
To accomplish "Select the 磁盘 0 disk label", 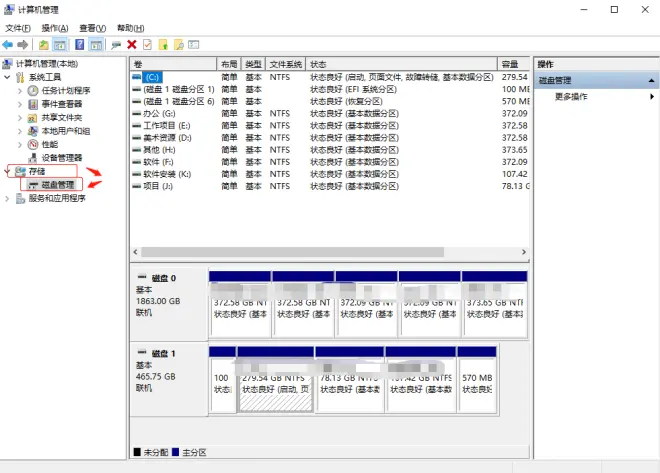I will (x=162, y=278).
